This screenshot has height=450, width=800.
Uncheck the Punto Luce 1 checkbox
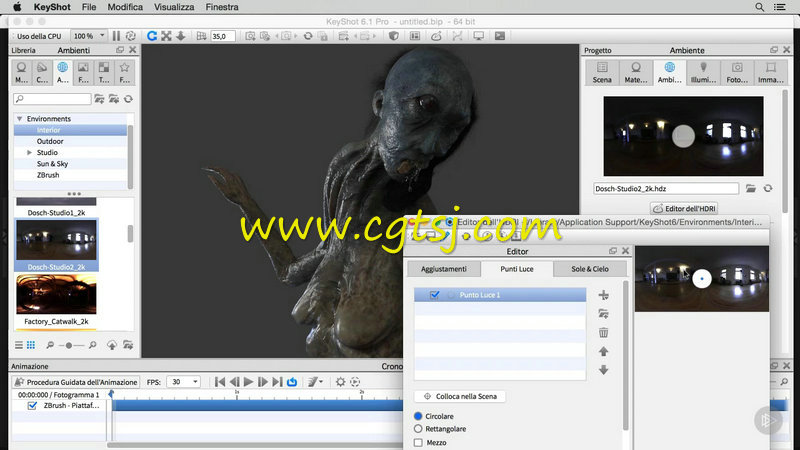pos(434,295)
